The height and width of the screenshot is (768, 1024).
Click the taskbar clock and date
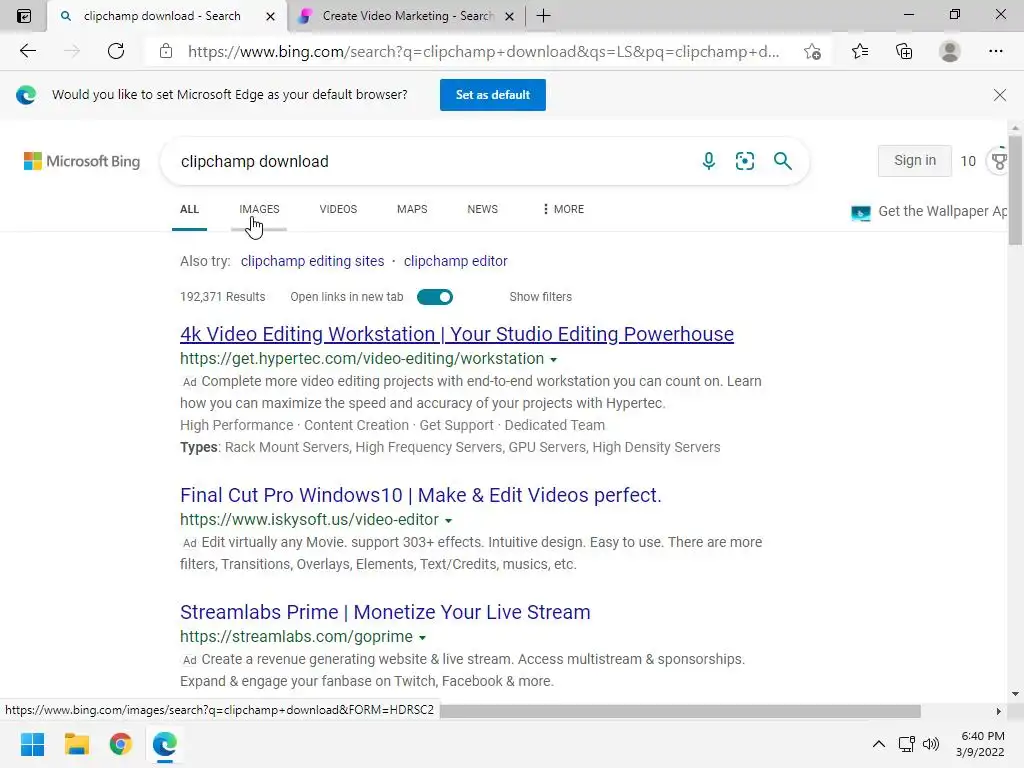(x=982, y=744)
